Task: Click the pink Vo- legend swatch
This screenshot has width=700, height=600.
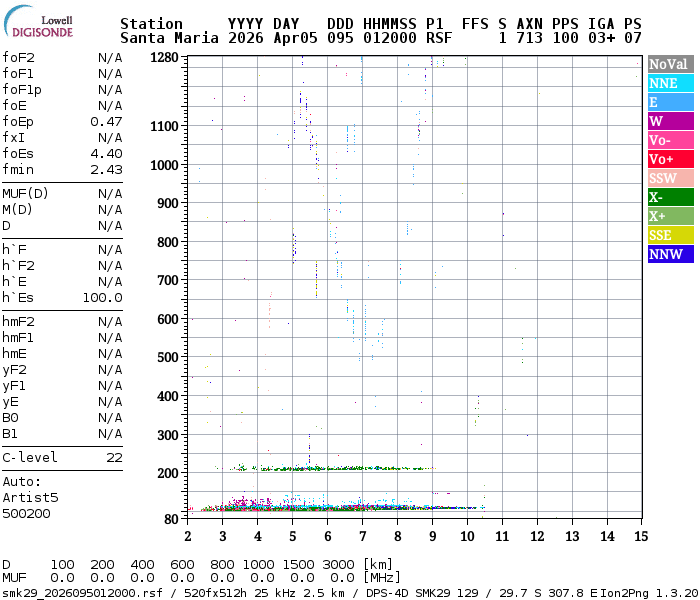Action: coord(671,140)
